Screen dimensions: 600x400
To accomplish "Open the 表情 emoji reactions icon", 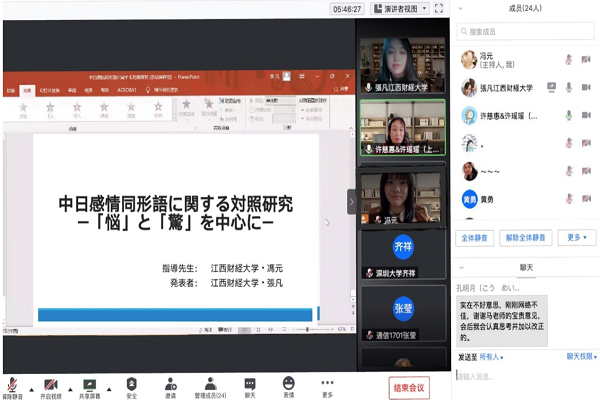I will 288,384.
